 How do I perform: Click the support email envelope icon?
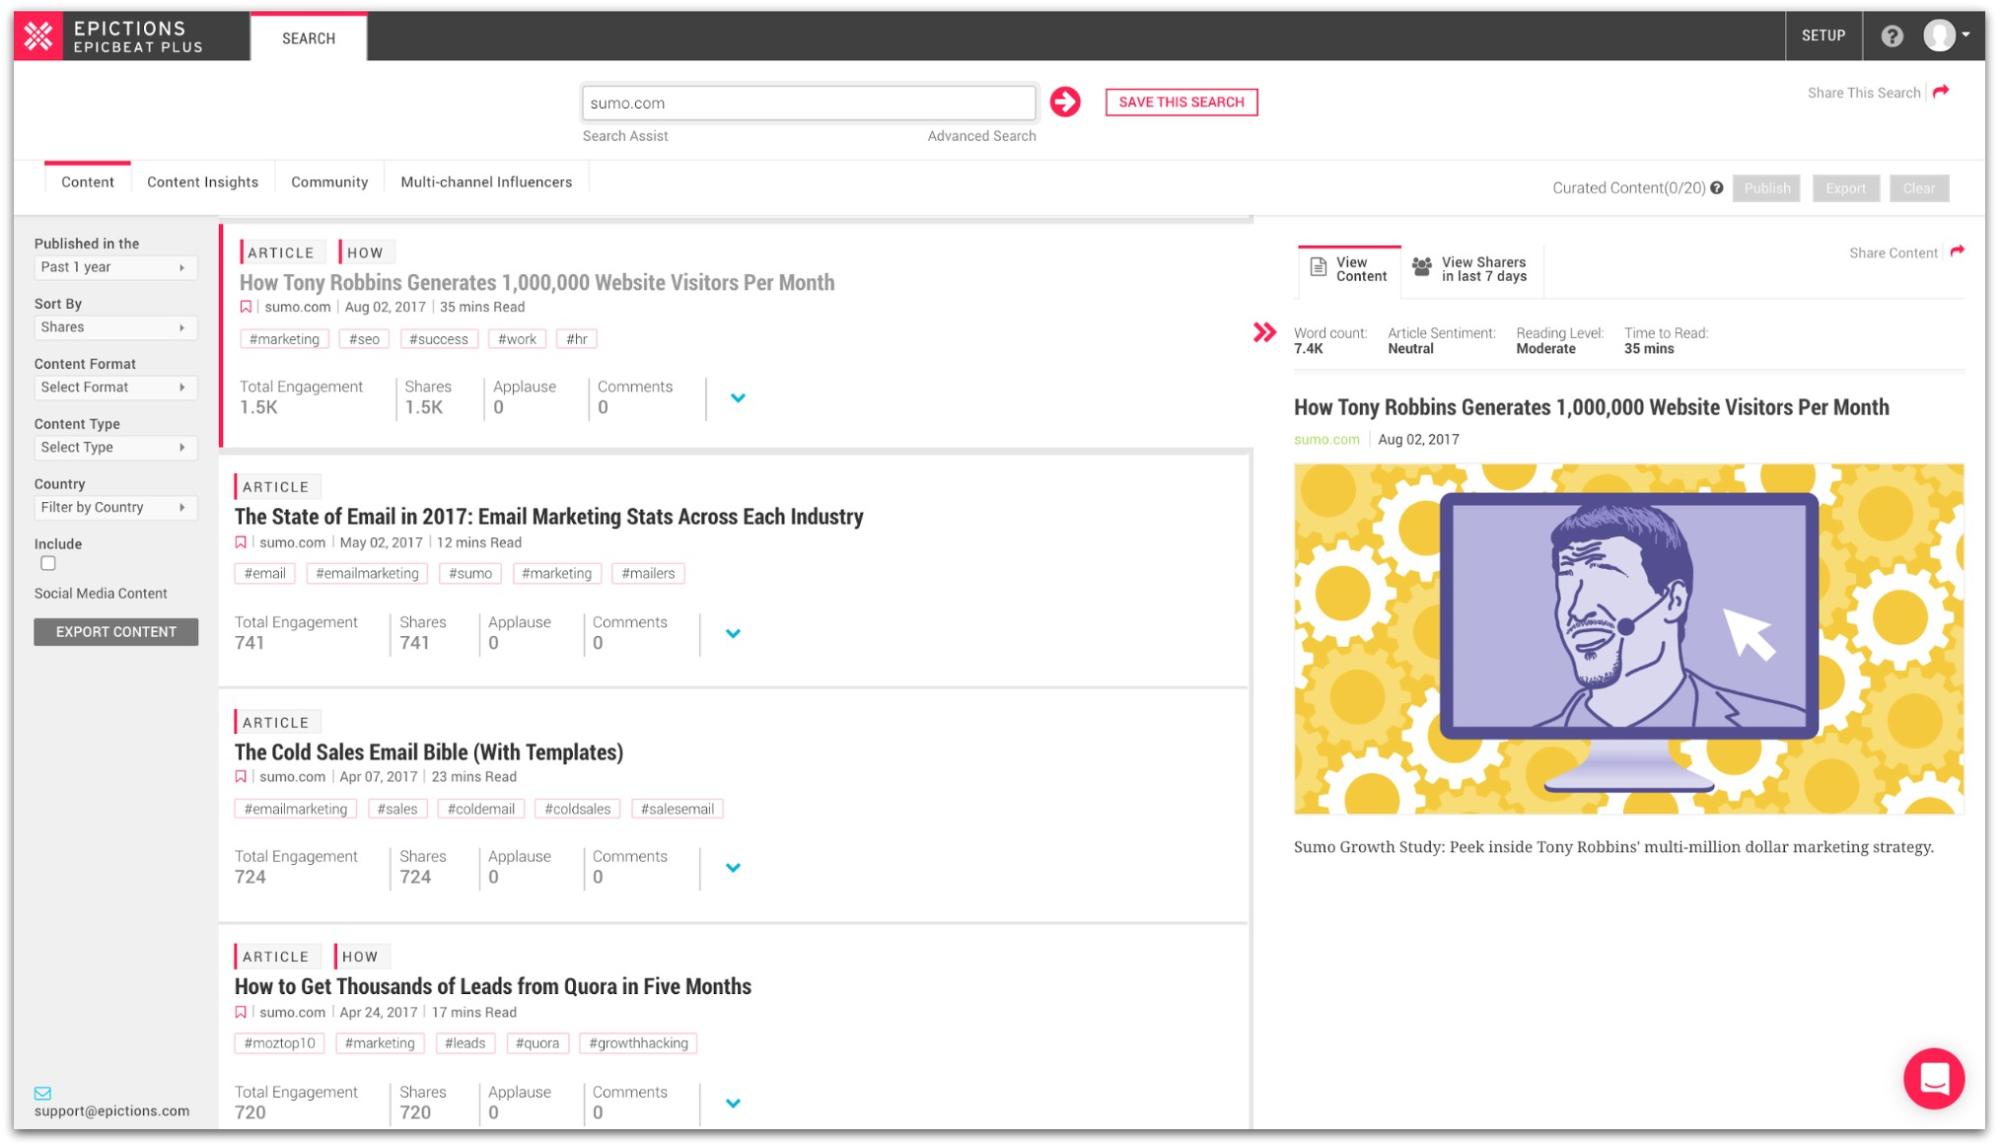click(x=43, y=1093)
